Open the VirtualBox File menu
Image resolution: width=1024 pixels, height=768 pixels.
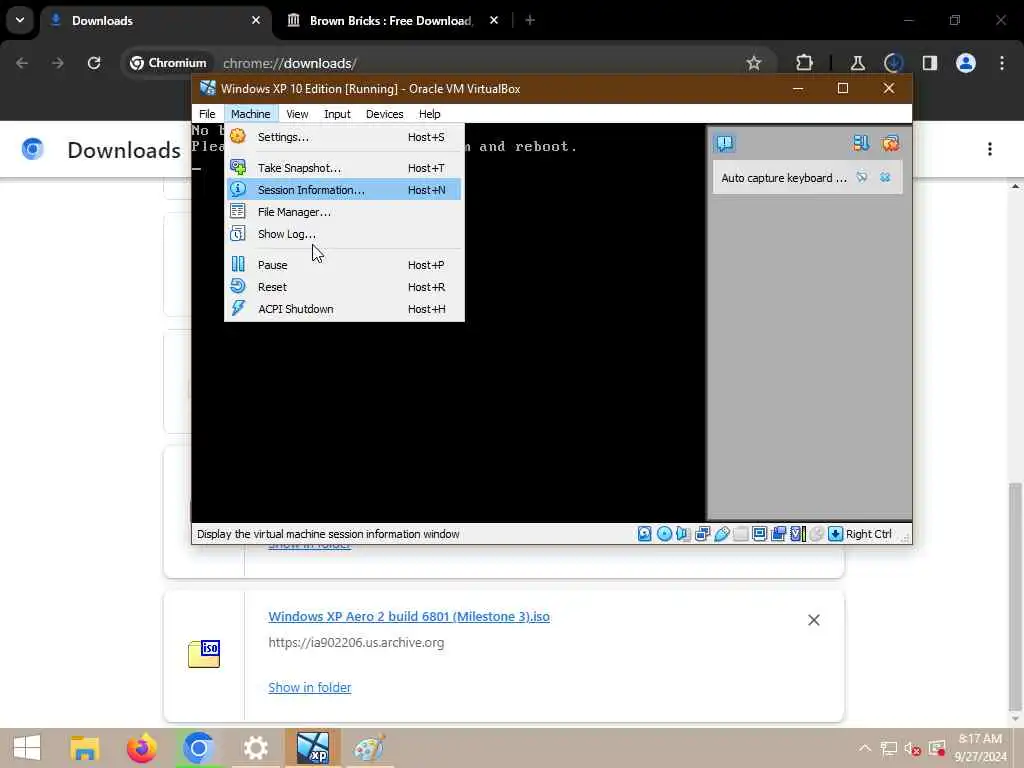(x=207, y=114)
